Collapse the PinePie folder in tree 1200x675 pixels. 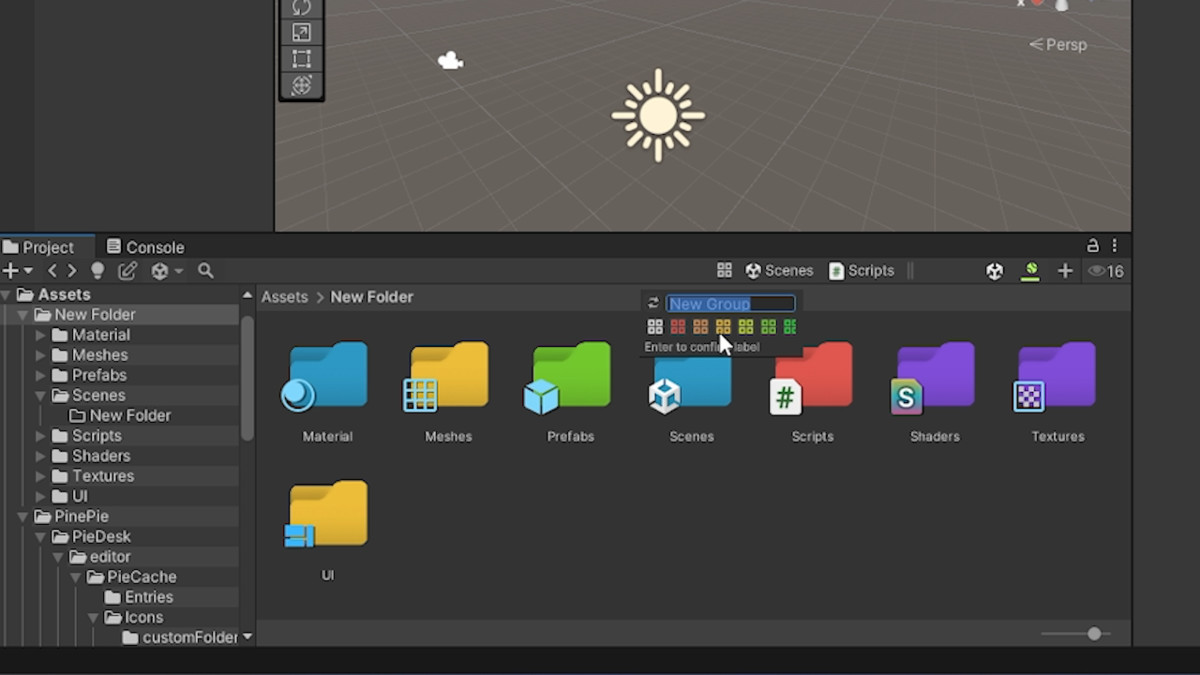(x=23, y=517)
